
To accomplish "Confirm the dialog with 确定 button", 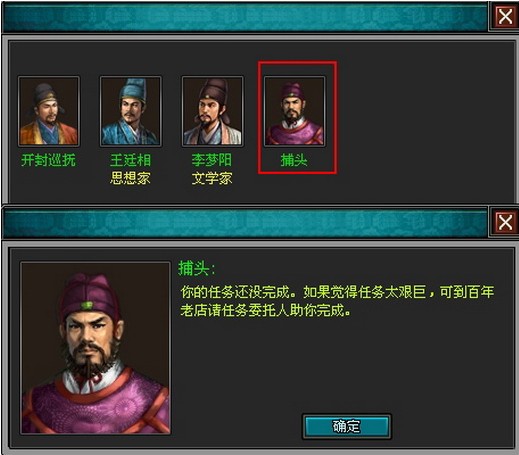I will click(347, 426).
